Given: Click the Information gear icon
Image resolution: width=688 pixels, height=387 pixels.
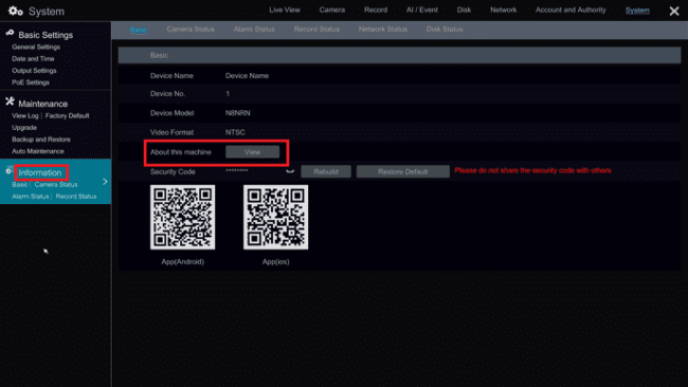Looking at the screenshot, I should (8, 171).
